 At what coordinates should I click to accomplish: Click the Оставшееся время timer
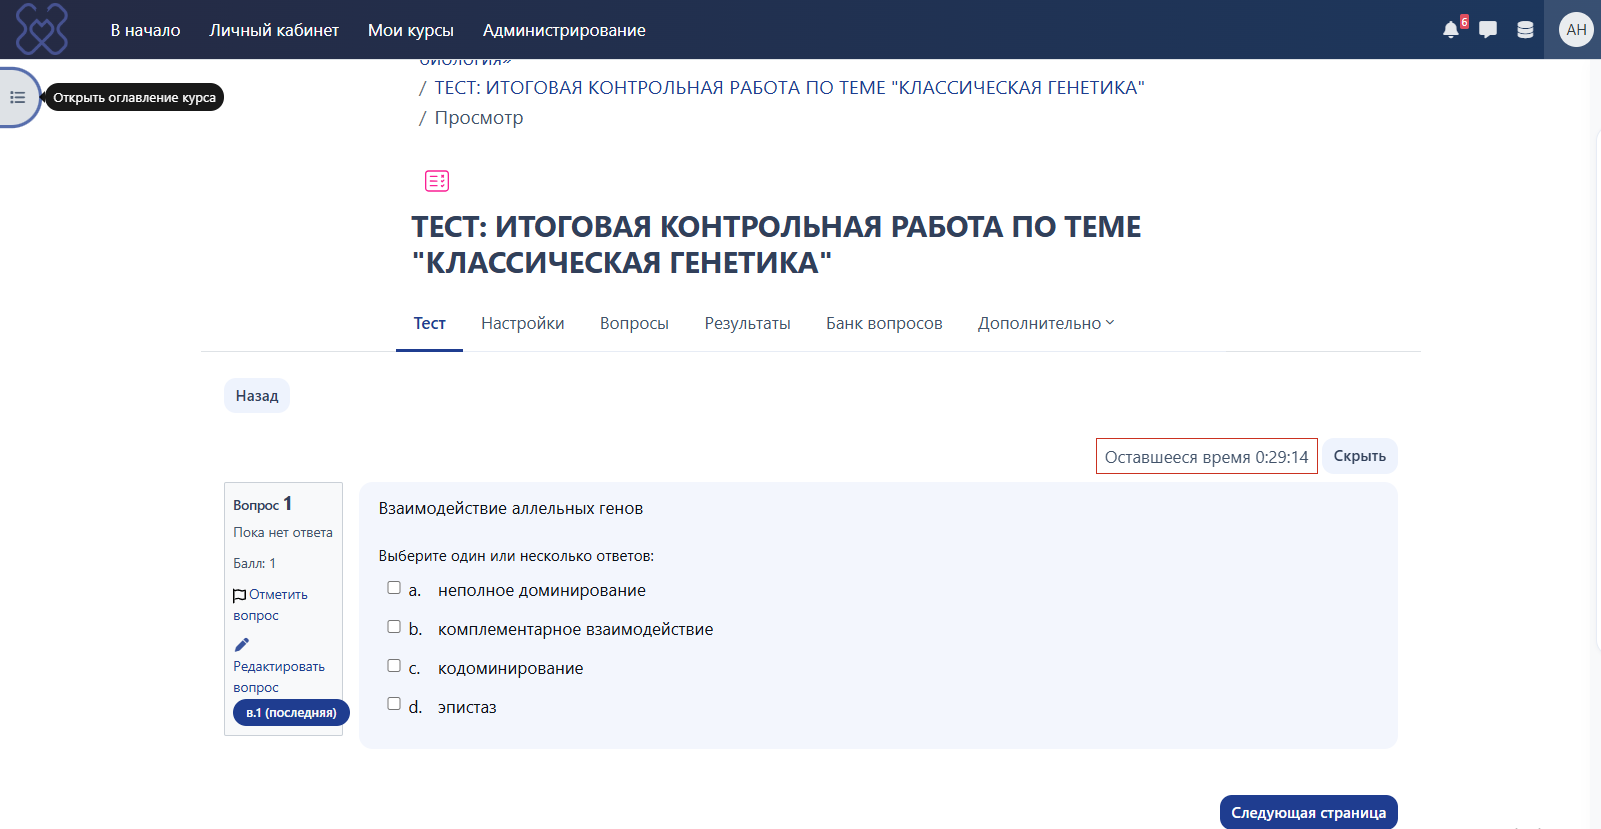[1207, 456]
